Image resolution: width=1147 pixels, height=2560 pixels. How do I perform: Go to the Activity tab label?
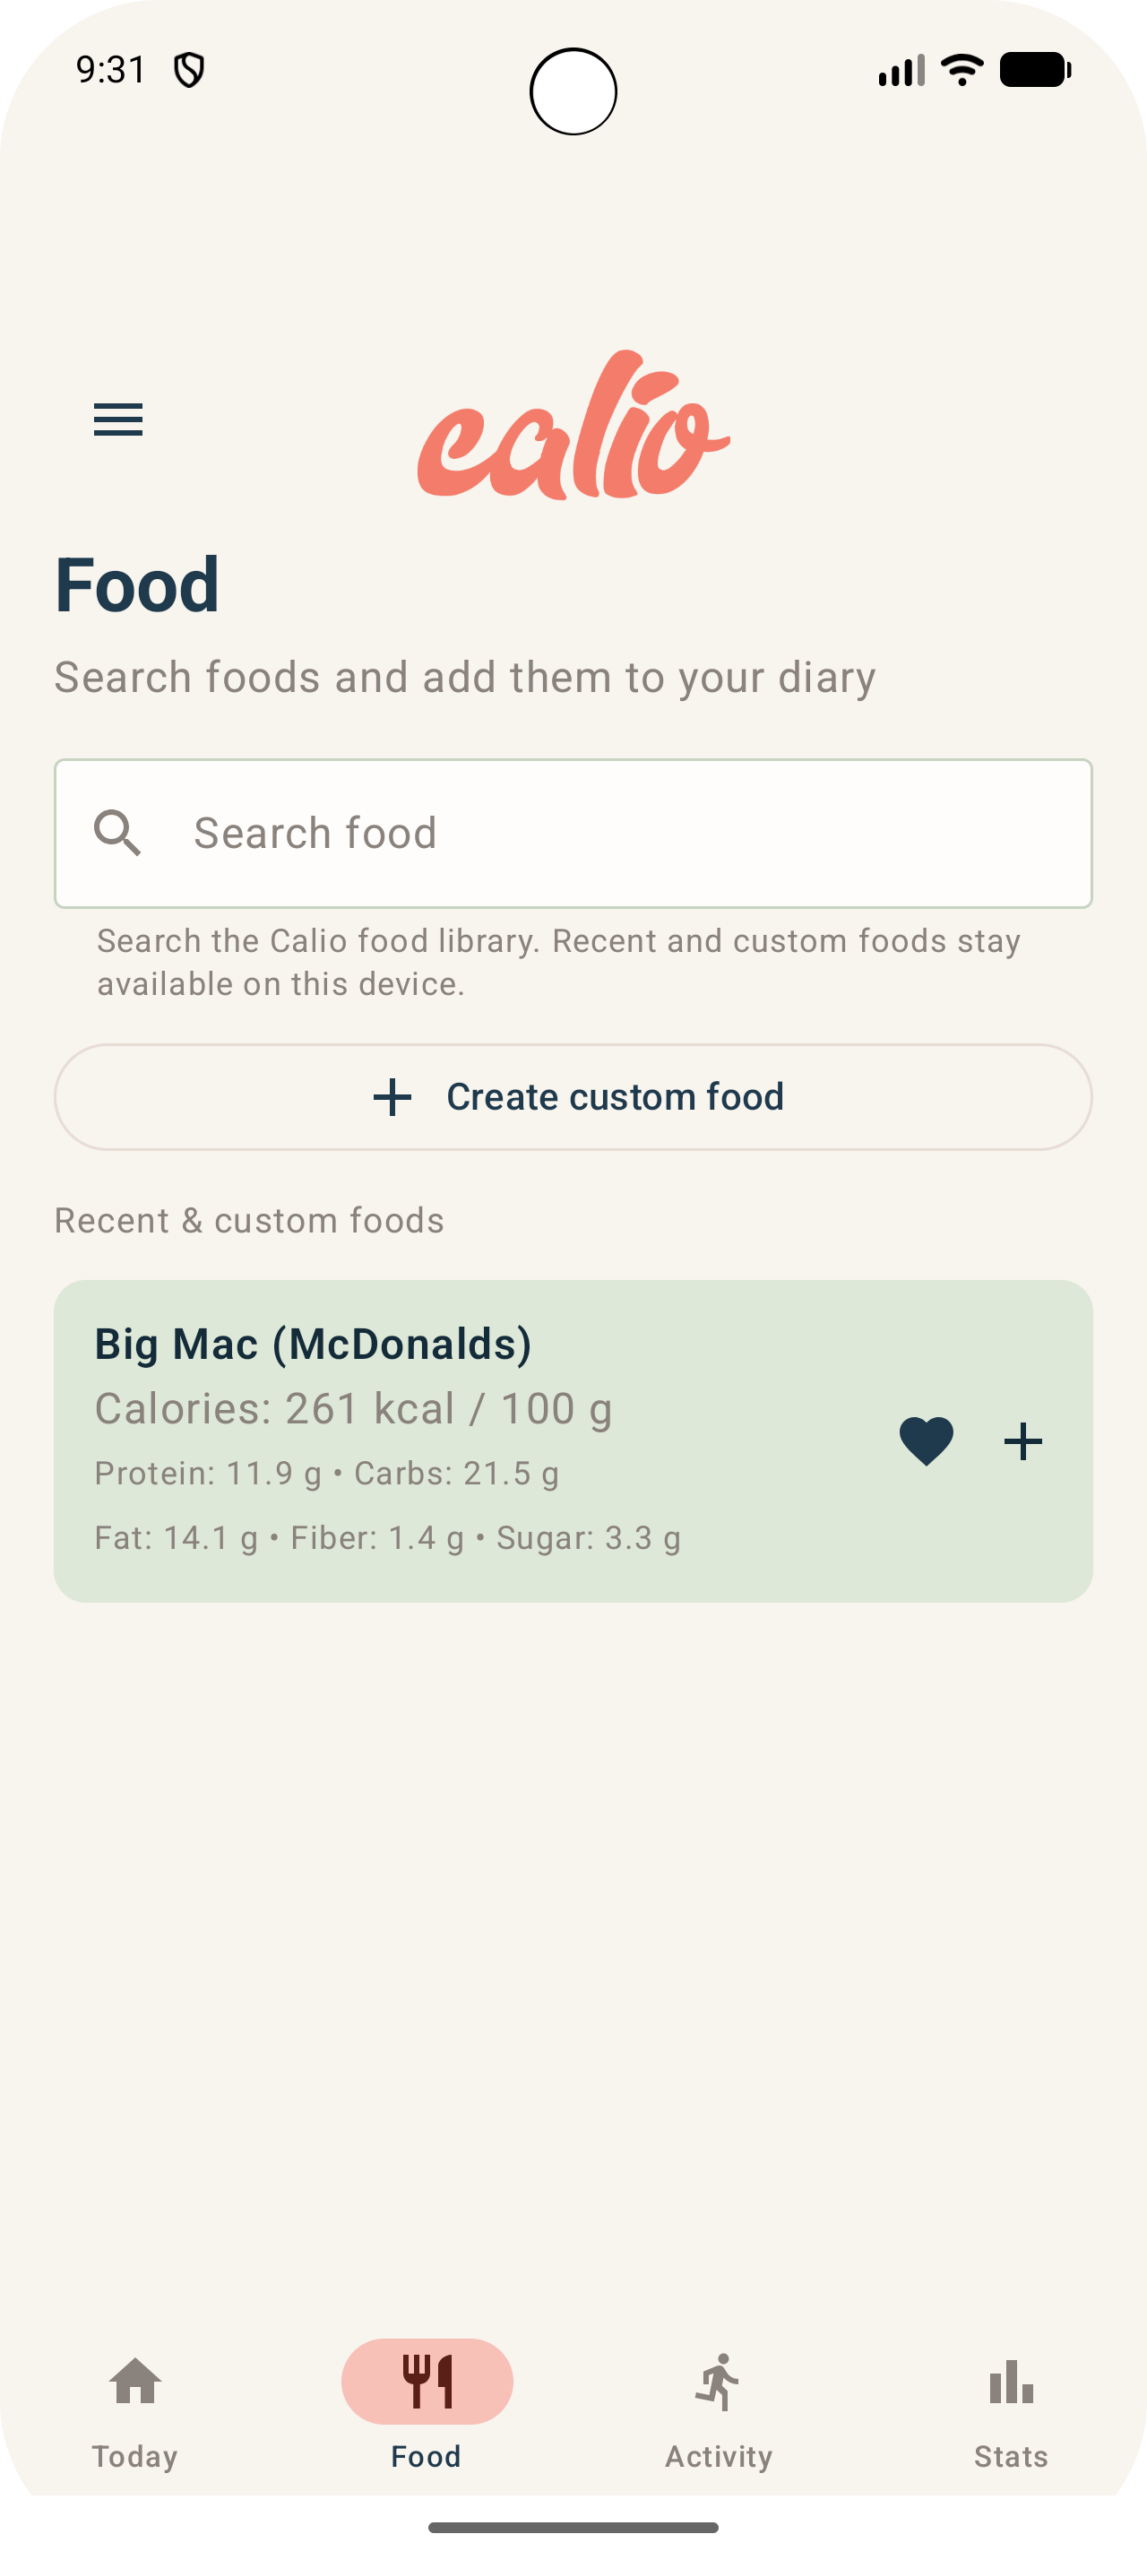tap(718, 2456)
